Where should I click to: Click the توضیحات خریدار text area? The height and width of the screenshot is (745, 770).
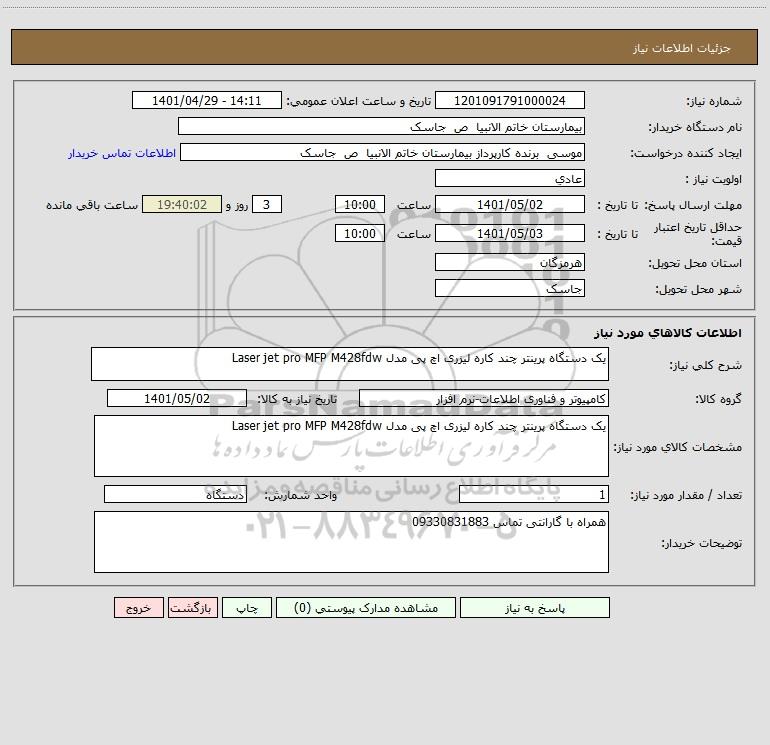point(351,542)
